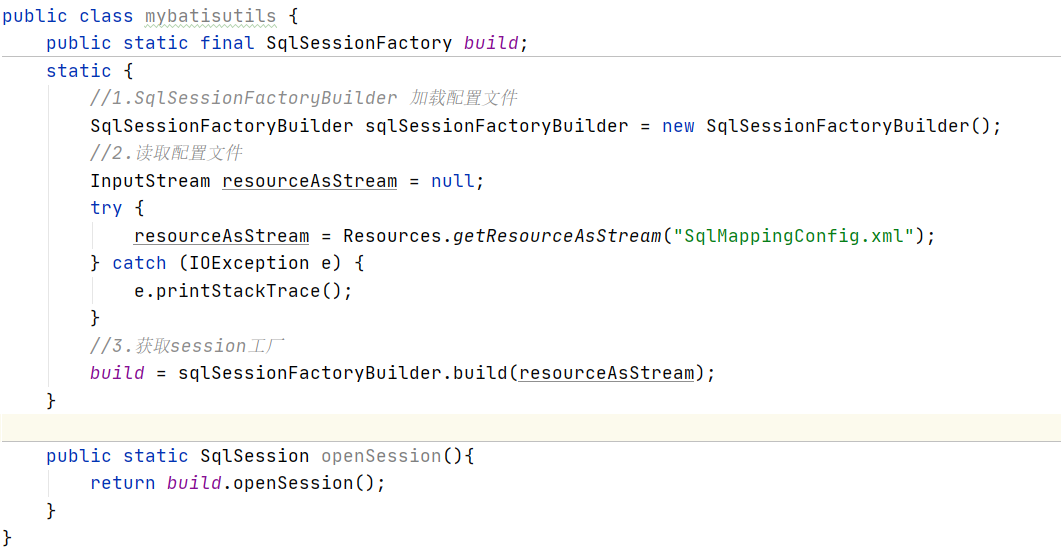Click the static keyword that opens the static block
The height and width of the screenshot is (557, 1061).
click(x=78, y=70)
